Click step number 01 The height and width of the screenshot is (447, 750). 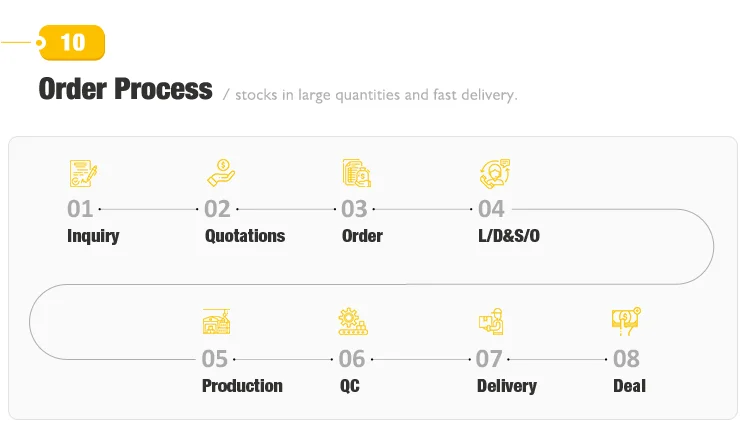pos(80,209)
